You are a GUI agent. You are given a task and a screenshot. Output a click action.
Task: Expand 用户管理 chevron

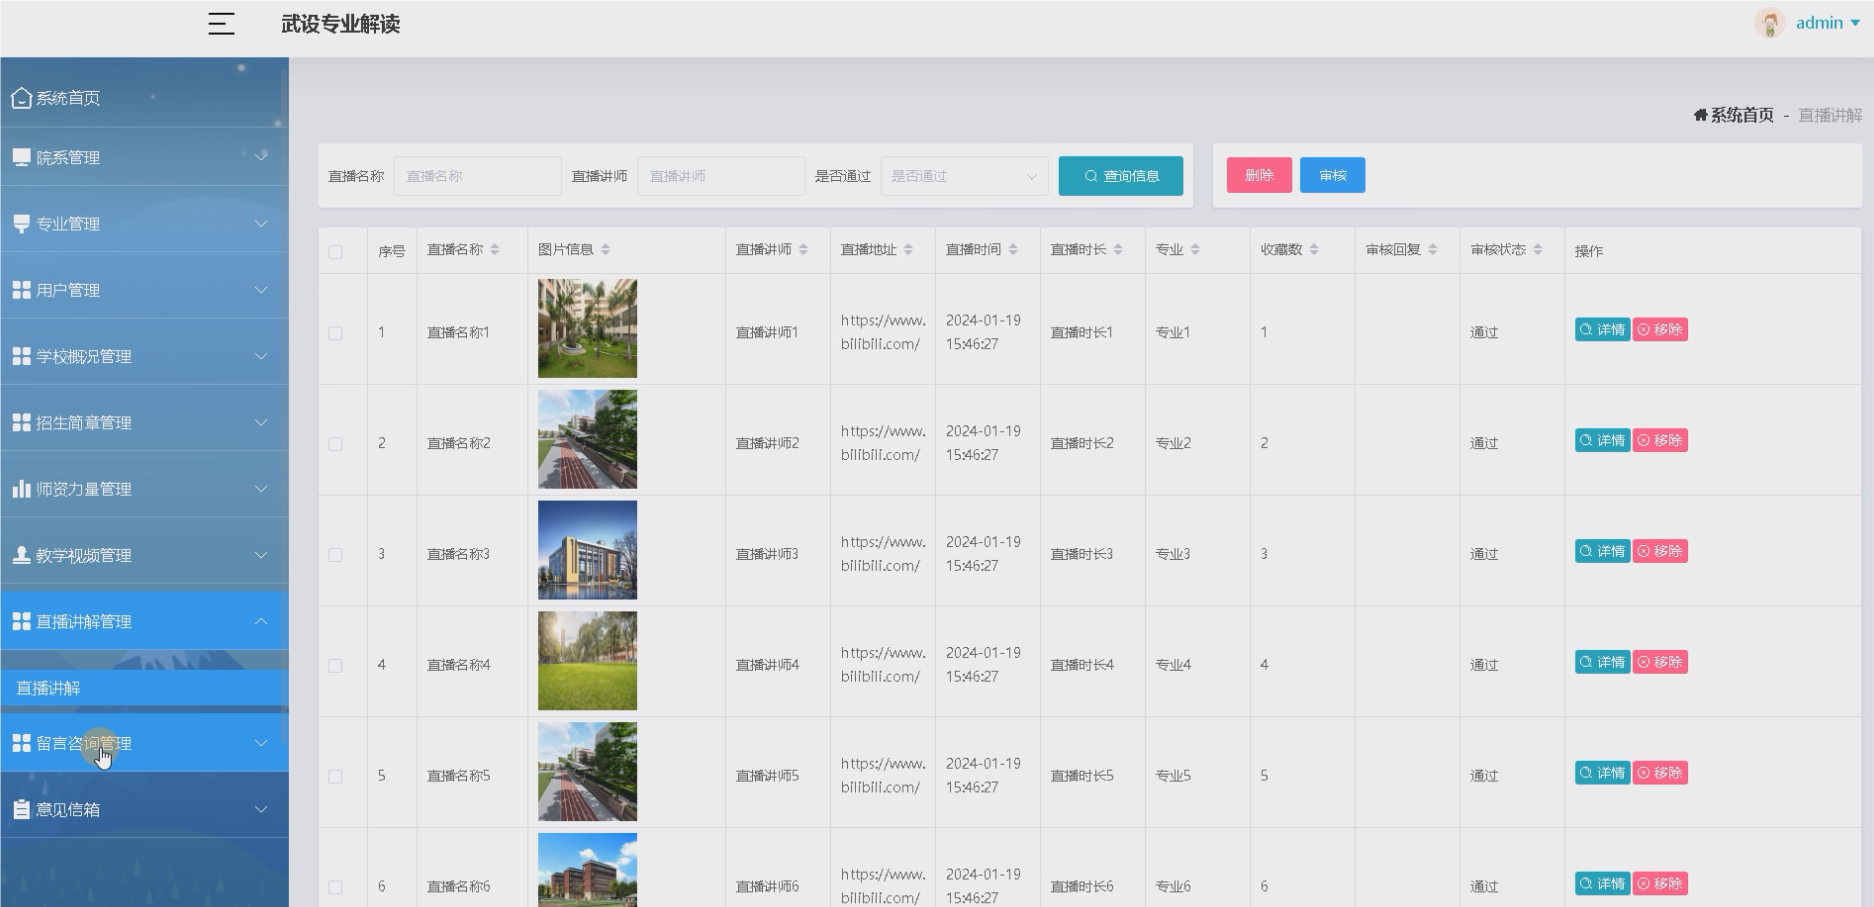click(261, 290)
